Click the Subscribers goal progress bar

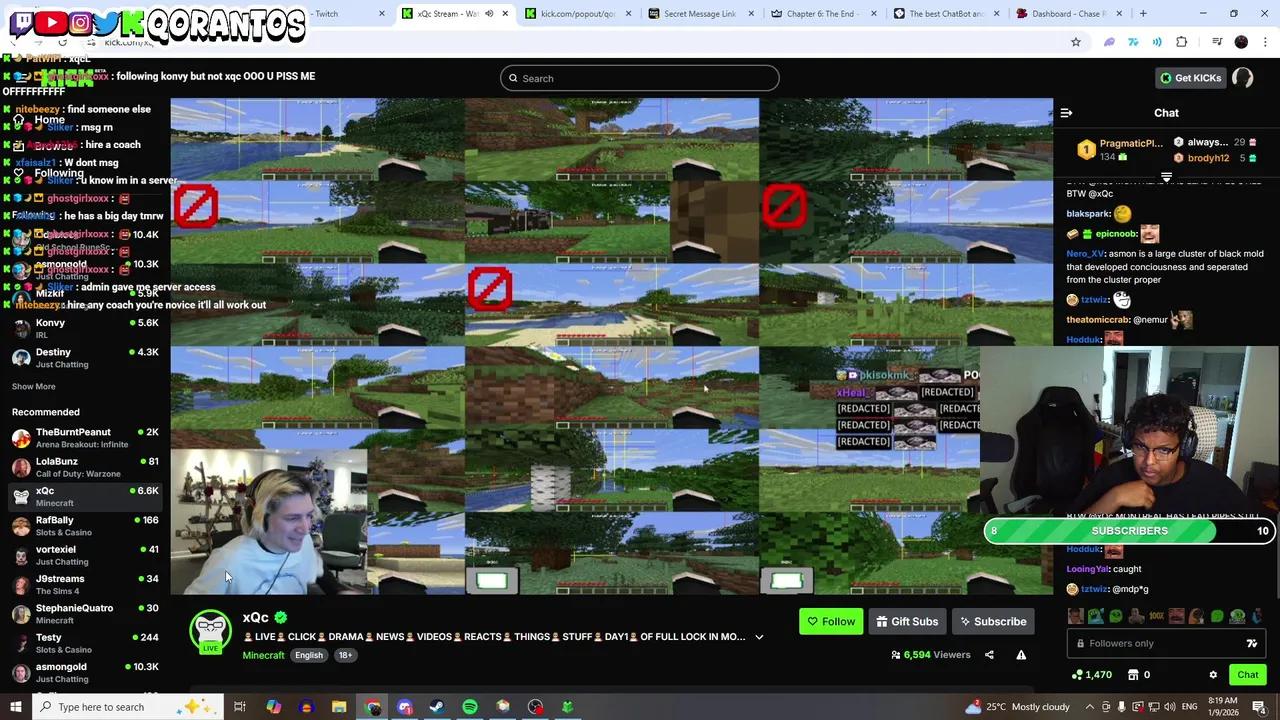(1130, 531)
